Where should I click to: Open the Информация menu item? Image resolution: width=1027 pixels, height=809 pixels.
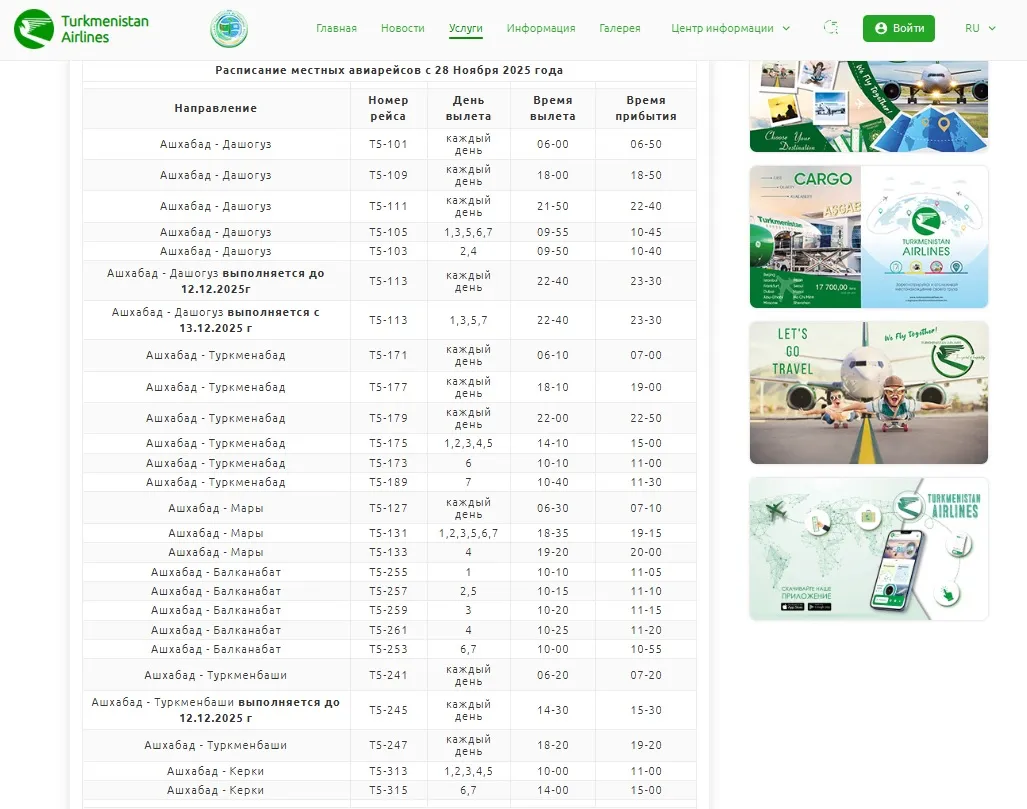click(x=541, y=28)
